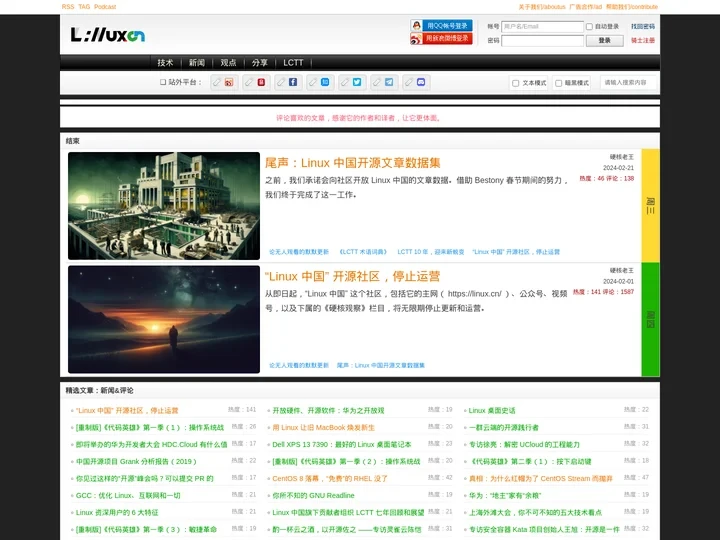Open list item CentOS 8 落幕 article
Viewport: 720px width, 540px height.
(330, 478)
